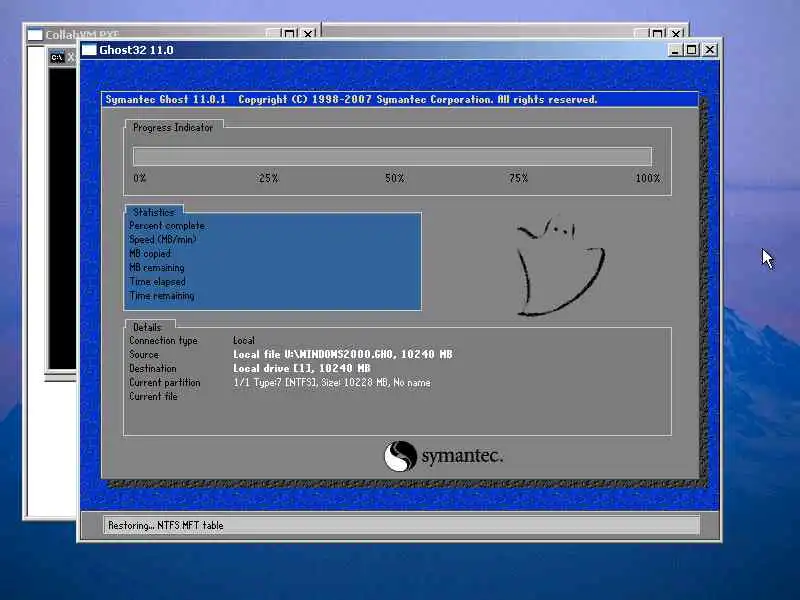The image size is (800, 600).
Task: Close the rightmost background window
Action: point(676,34)
